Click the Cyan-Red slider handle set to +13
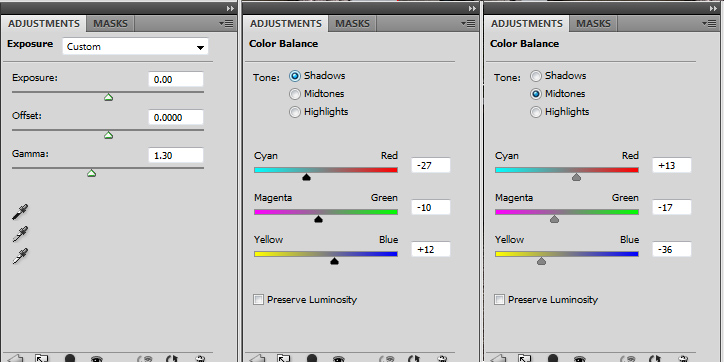724x362 pixels. coord(576,177)
